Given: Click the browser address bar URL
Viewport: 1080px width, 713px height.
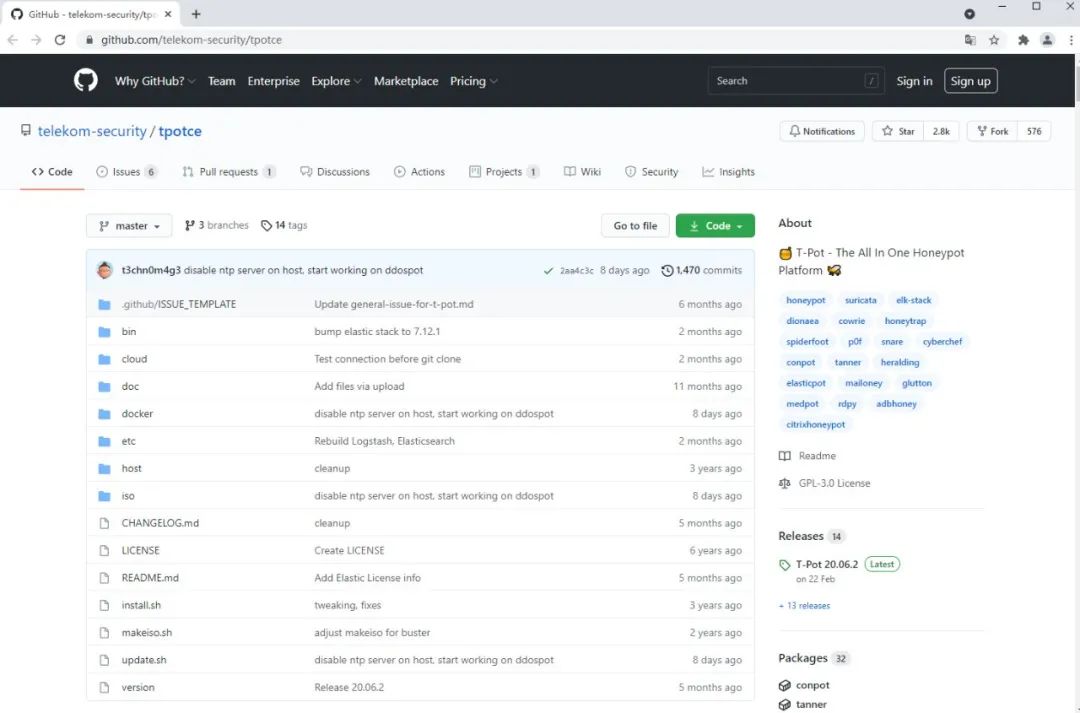Looking at the screenshot, I should [x=191, y=40].
